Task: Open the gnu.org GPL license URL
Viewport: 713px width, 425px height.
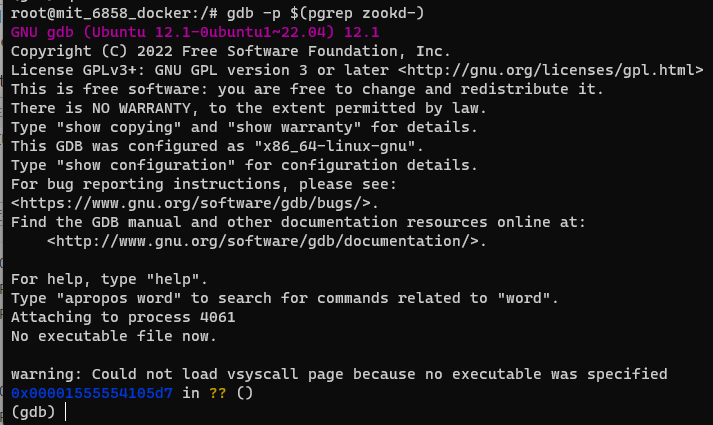Action: pos(550,70)
